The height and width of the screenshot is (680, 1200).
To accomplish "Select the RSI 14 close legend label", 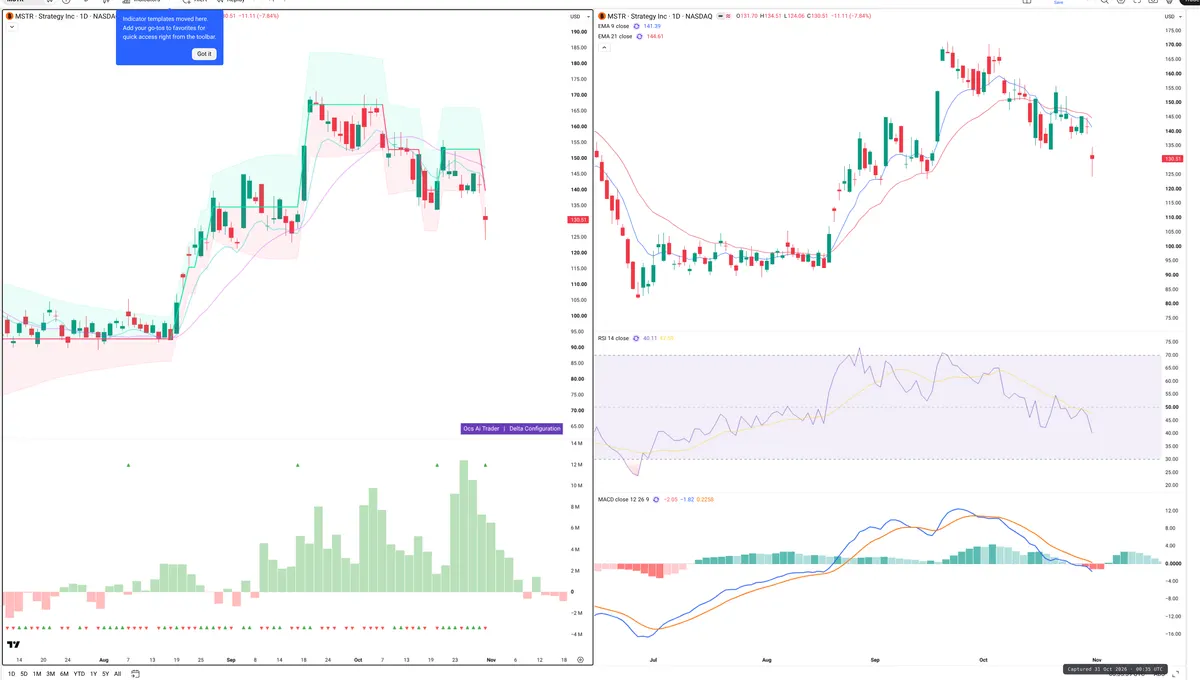I will (613, 338).
